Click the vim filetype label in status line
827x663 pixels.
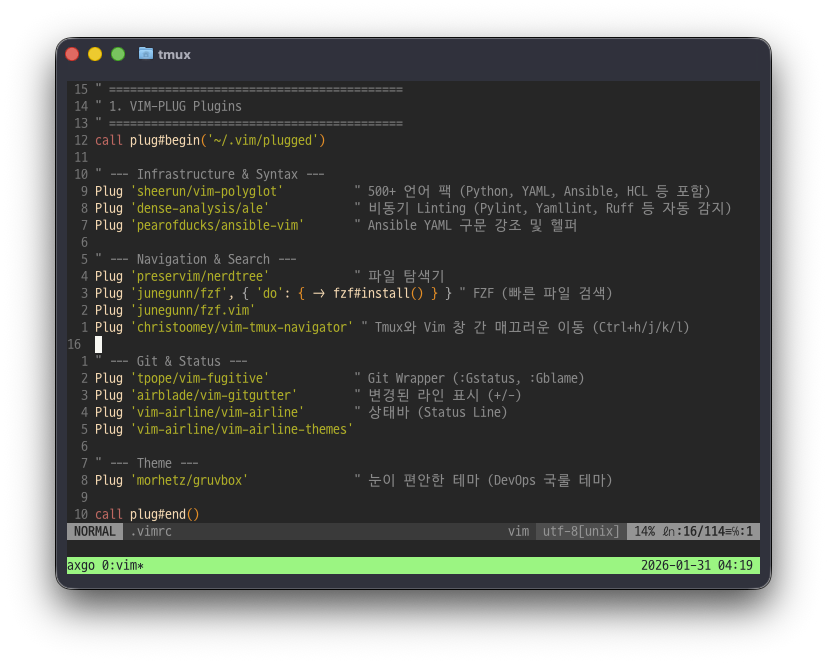(518, 531)
